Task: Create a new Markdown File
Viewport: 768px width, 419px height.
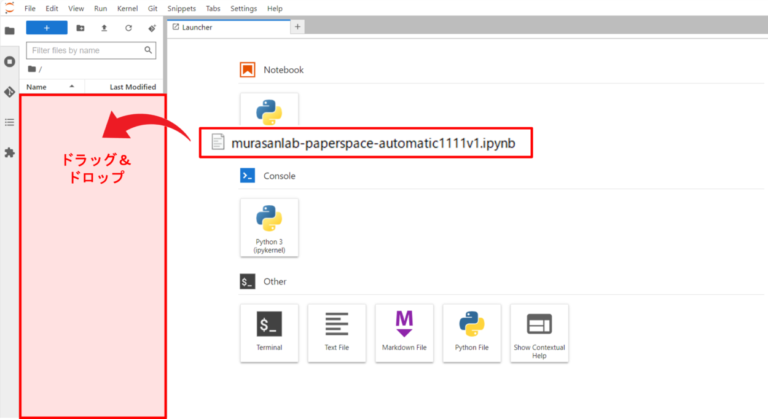Action: [x=404, y=332]
